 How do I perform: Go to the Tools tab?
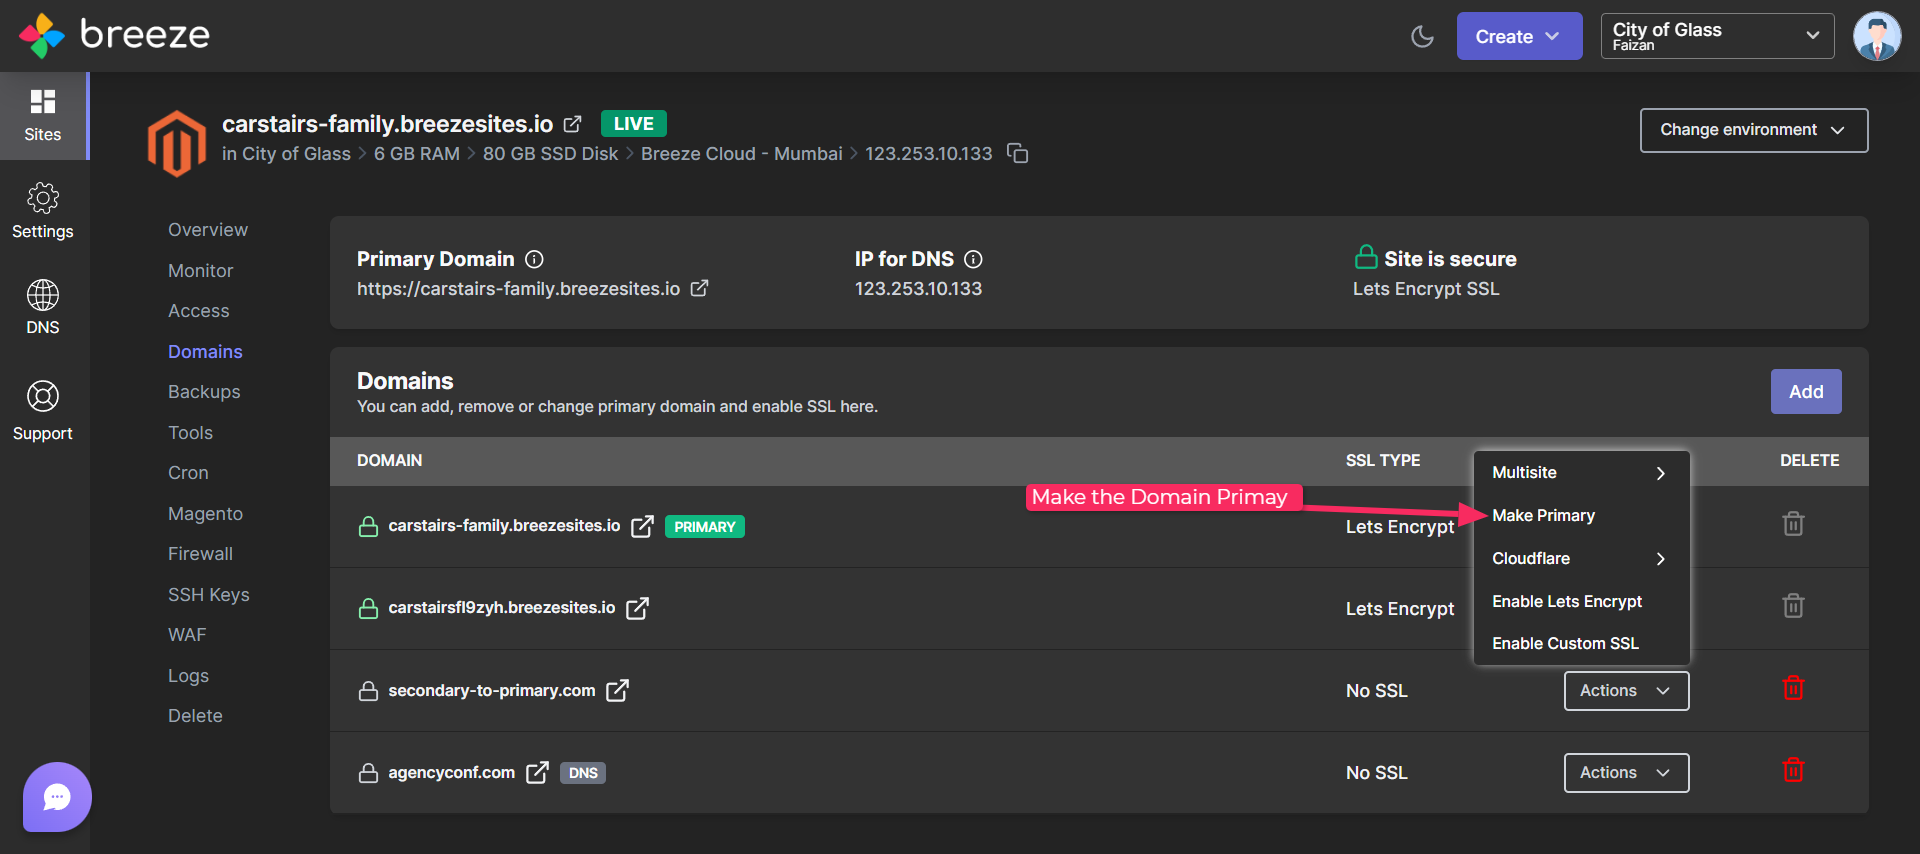(190, 433)
